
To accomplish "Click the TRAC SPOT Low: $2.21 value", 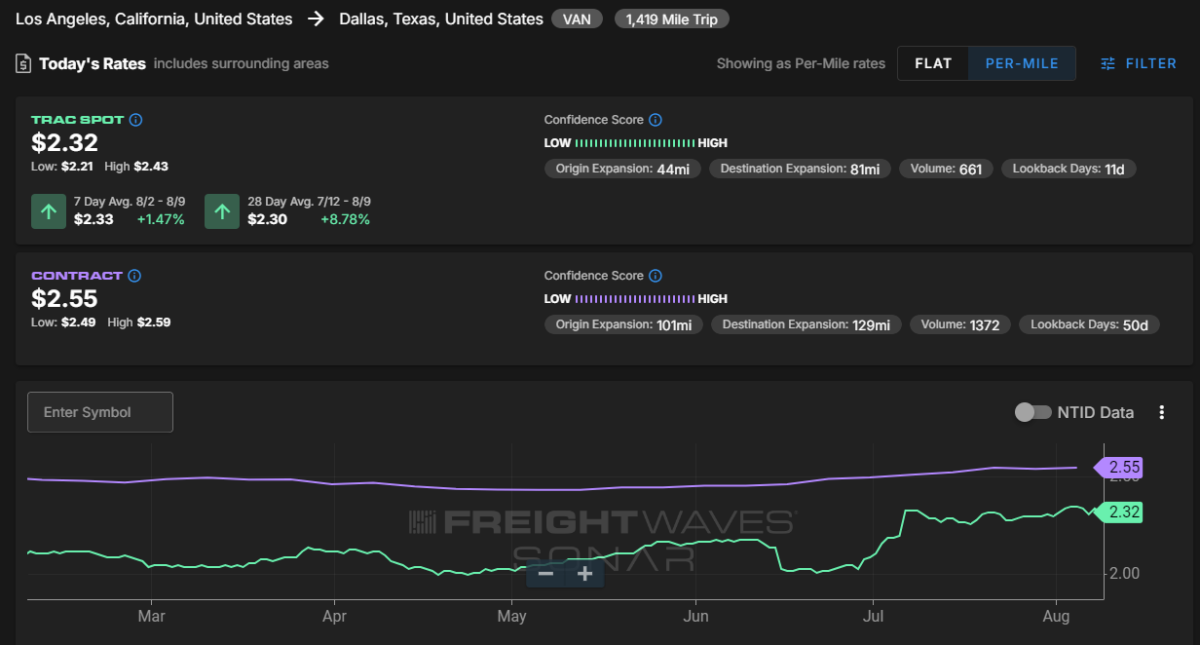I will point(63,166).
